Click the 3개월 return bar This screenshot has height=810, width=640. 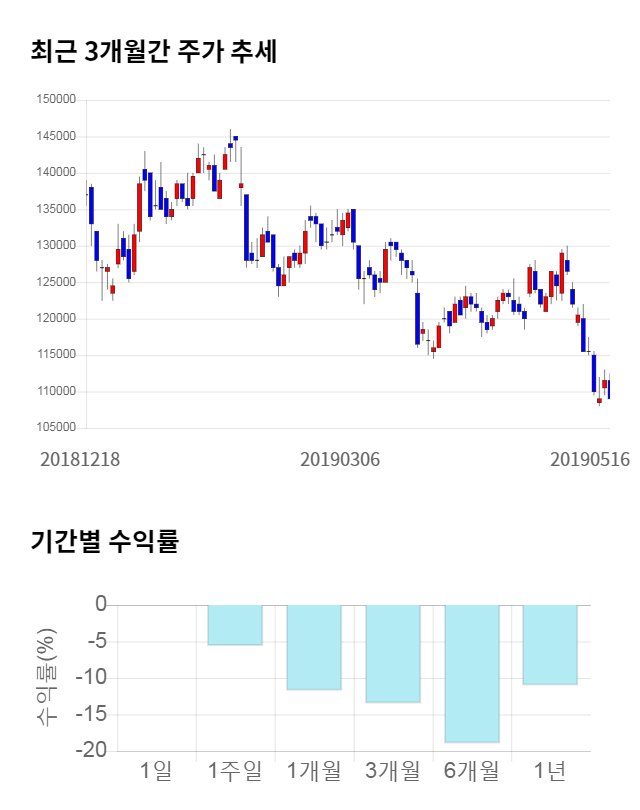click(x=393, y=653)
